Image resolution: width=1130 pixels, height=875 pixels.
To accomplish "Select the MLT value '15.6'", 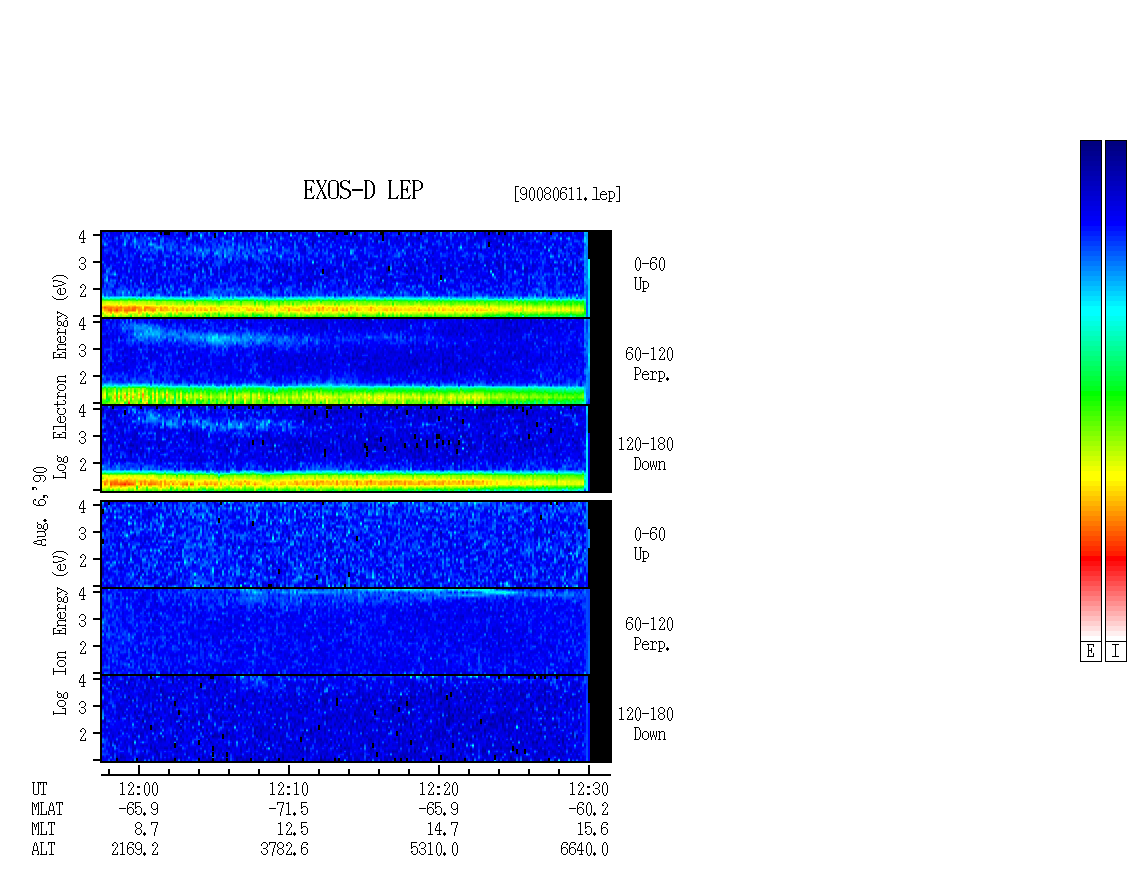I will (592, 830).
